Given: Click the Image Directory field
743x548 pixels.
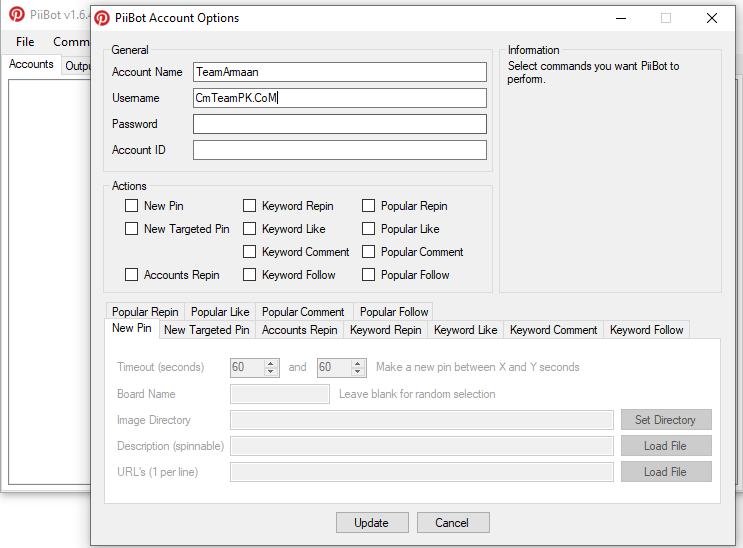Looking at the screenshot, I should [x=422, y=420].
